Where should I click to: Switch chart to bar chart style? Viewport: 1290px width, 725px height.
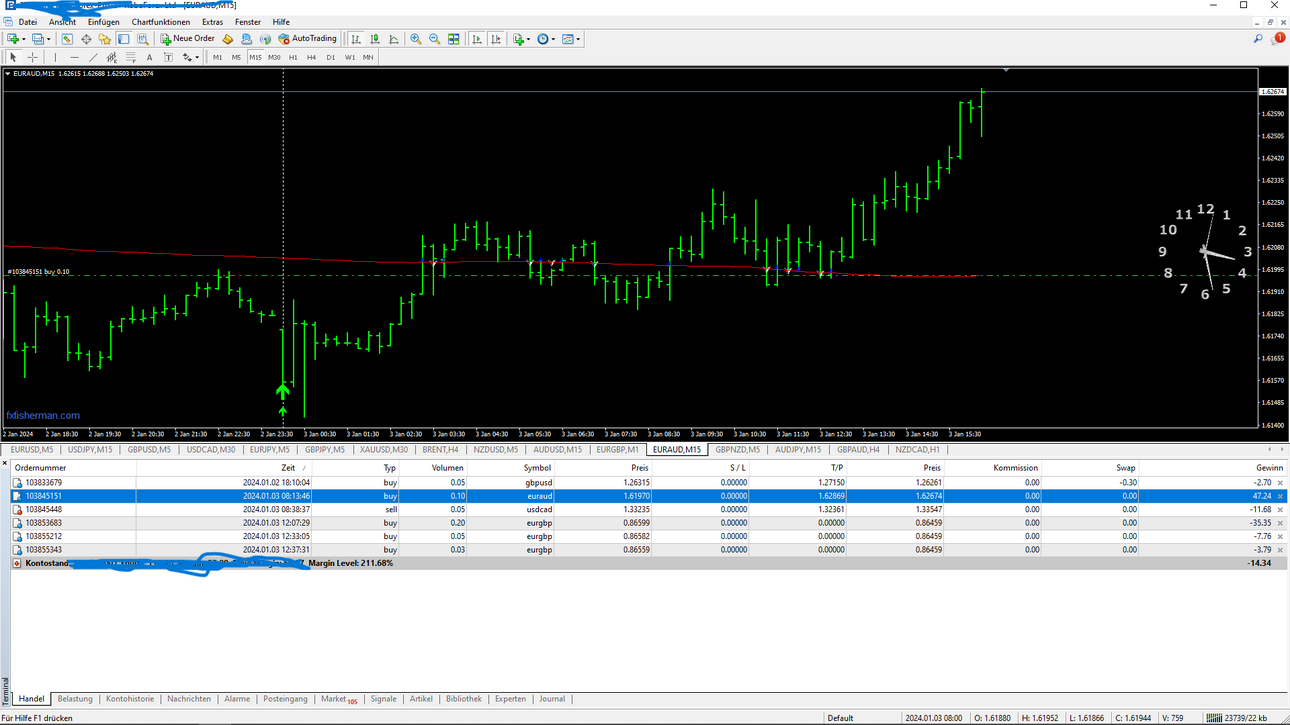(356, 39)
